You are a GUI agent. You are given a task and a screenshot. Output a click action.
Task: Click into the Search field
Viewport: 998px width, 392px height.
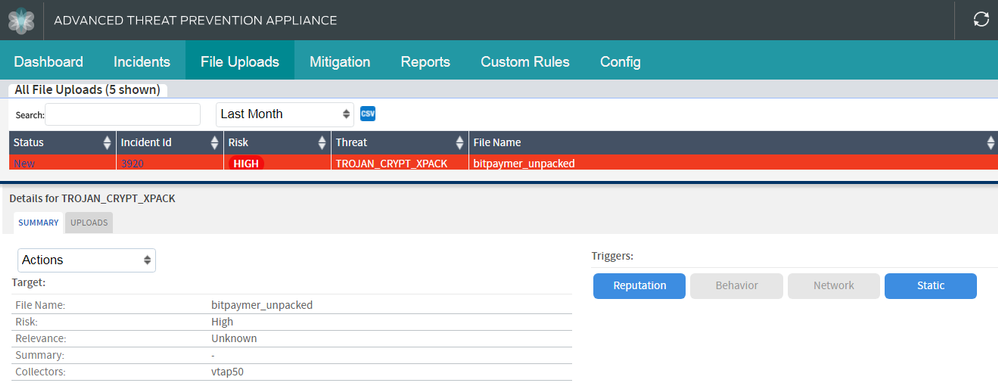click(123, 115)
